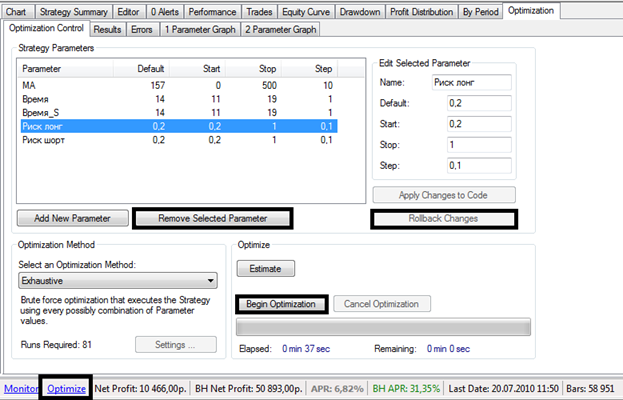Screen dimensions: 623x400
Task: Click Remove Selected Parameter
Action: (x=213, y=217)
